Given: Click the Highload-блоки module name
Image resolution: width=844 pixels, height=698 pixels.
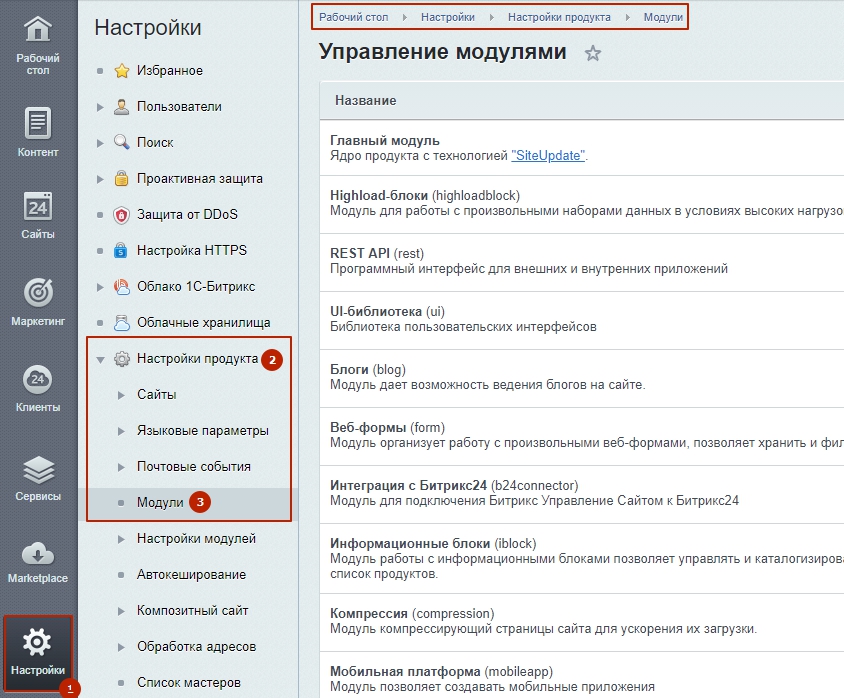Looking at the screenshot, I should (x=379, y=195).
